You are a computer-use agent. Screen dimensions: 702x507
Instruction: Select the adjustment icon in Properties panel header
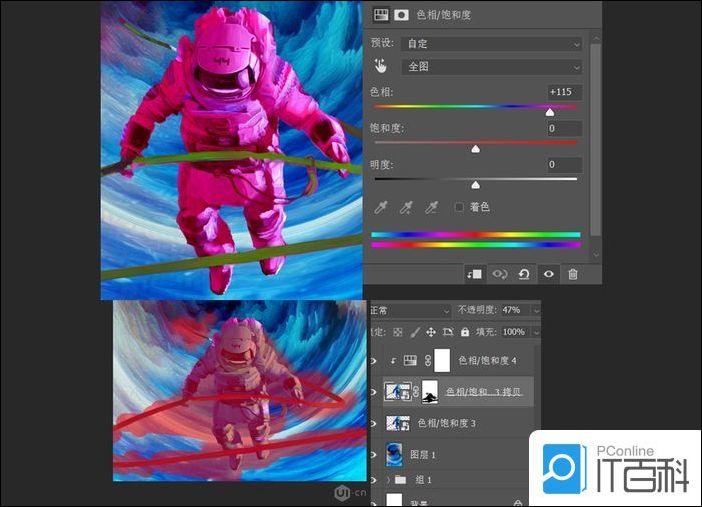pyautogui.click(x=381, y=15)
